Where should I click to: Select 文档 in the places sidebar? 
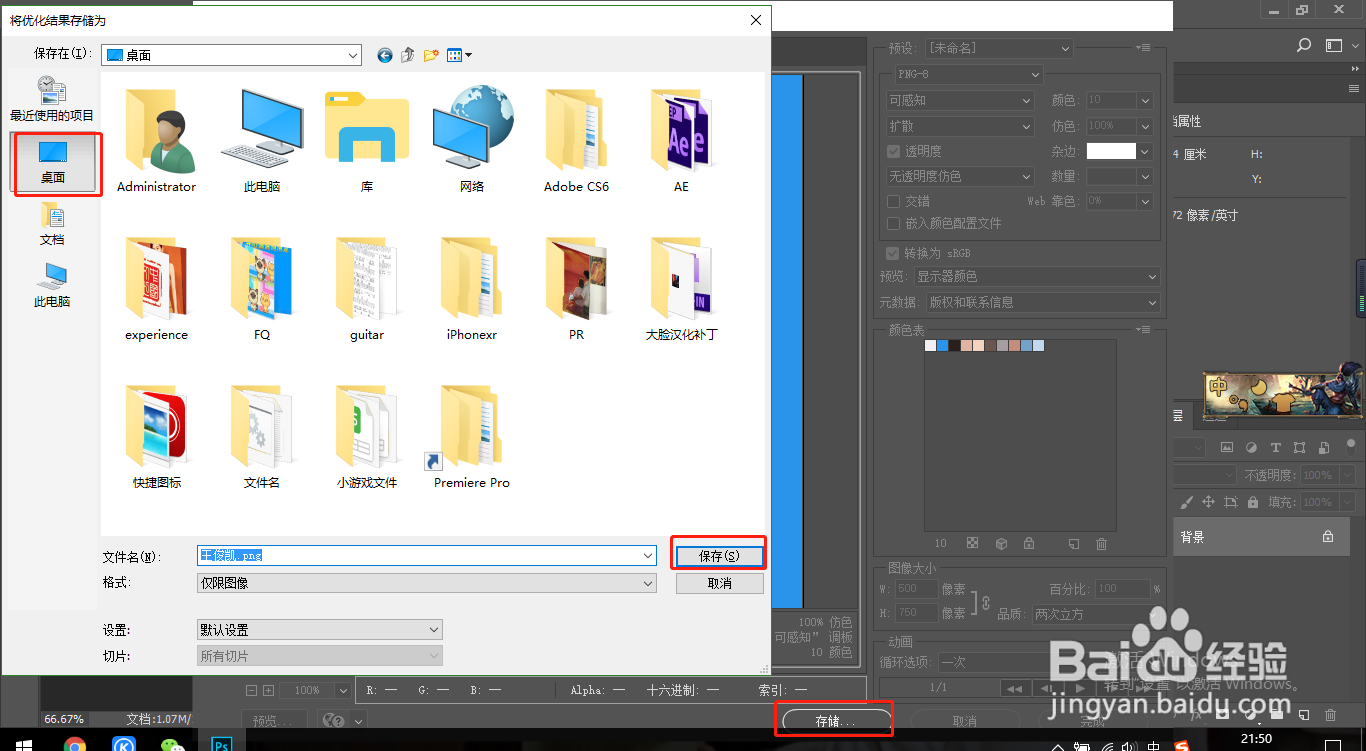pyautogui.click(x=52, y=224)
